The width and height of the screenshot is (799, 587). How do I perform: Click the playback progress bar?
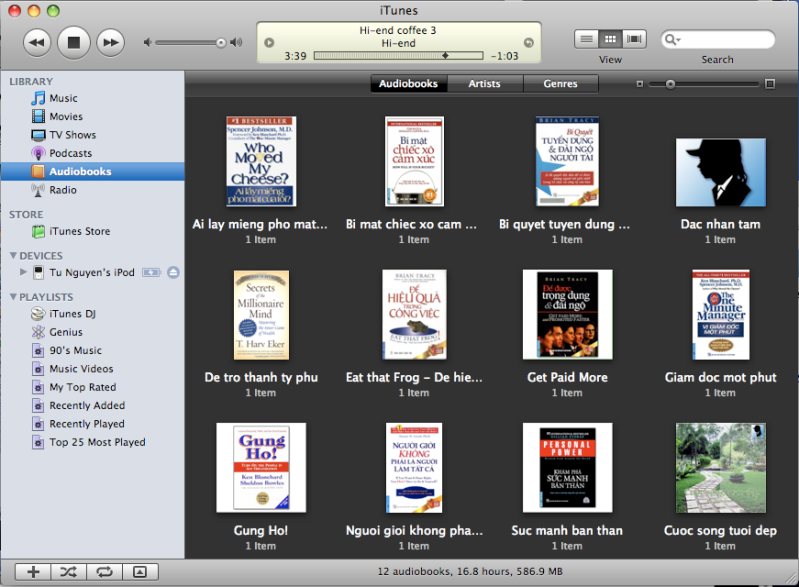[398, 56]
